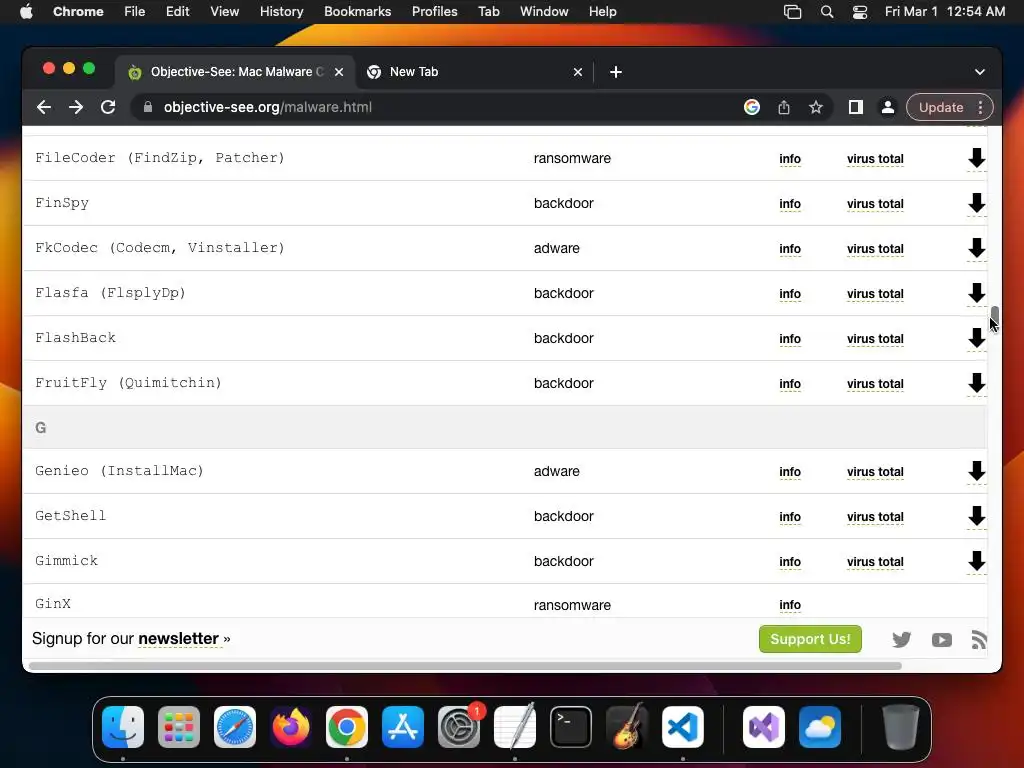
Task: Open the App Store from the Dock
Action: coord(403,727)
